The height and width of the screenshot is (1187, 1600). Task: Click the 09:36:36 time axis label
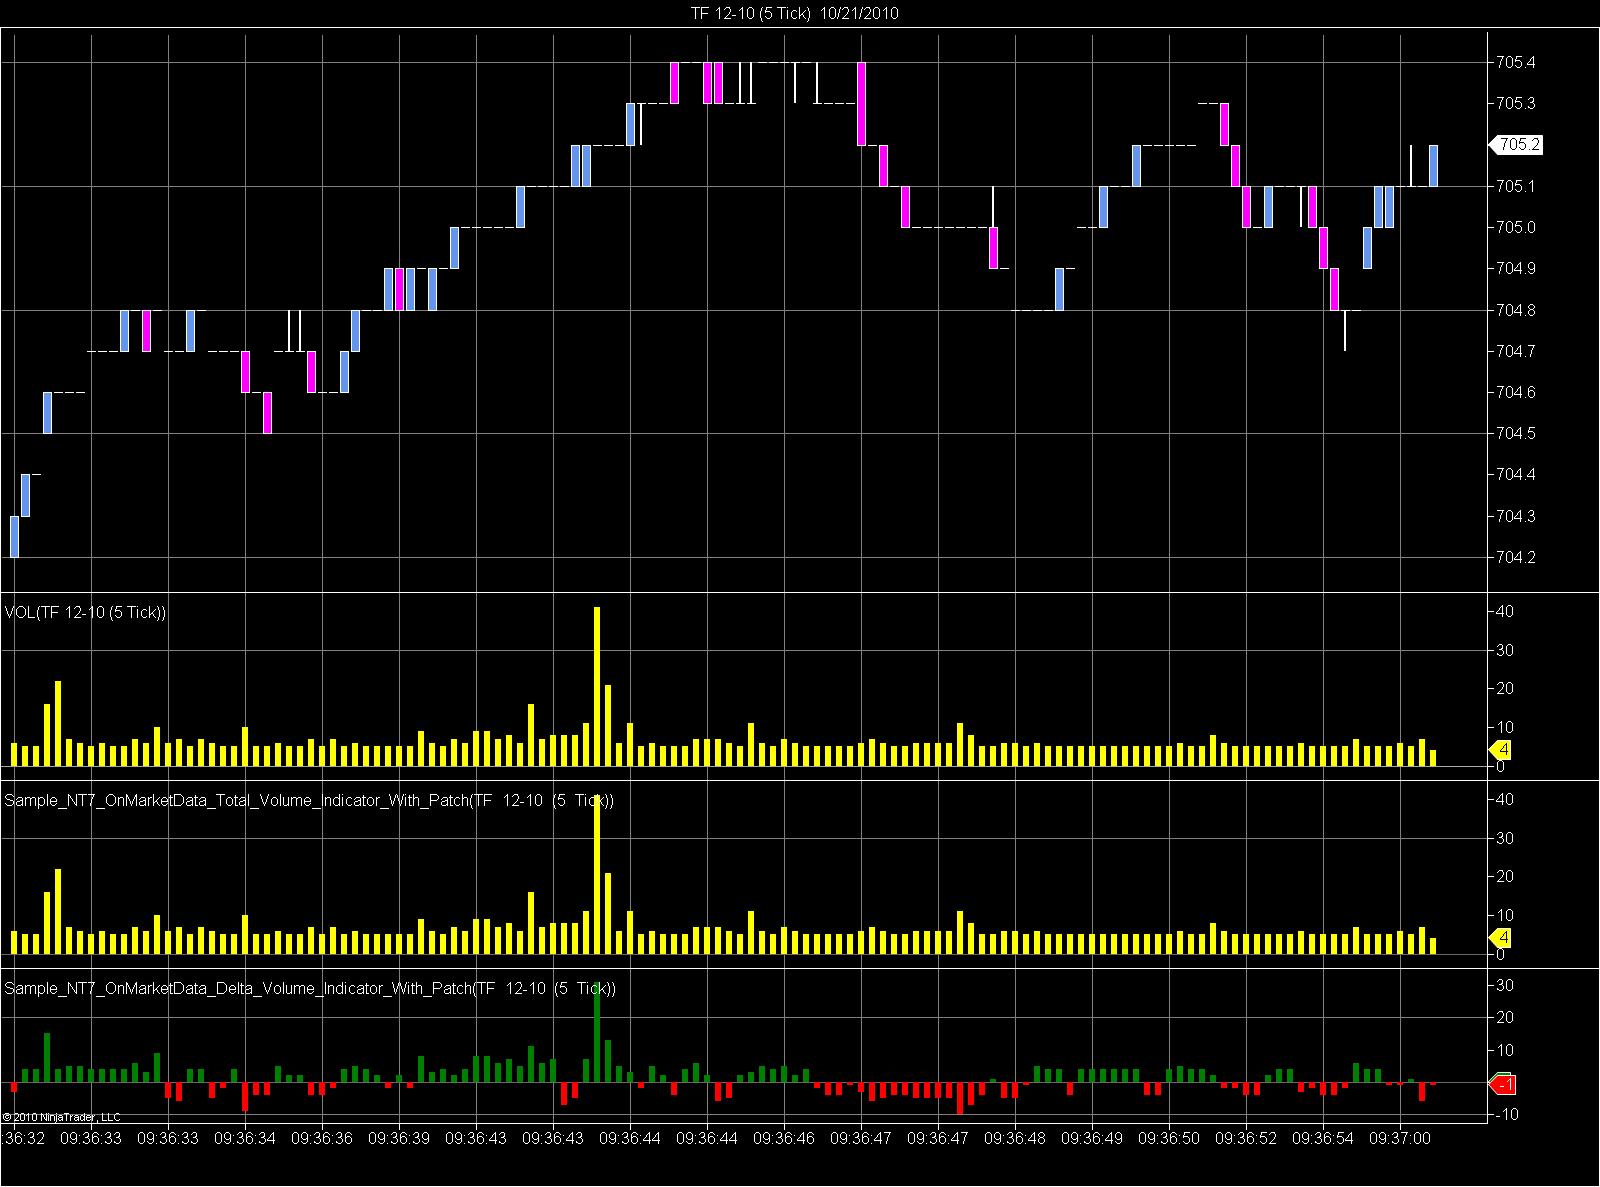(322, 1138)
